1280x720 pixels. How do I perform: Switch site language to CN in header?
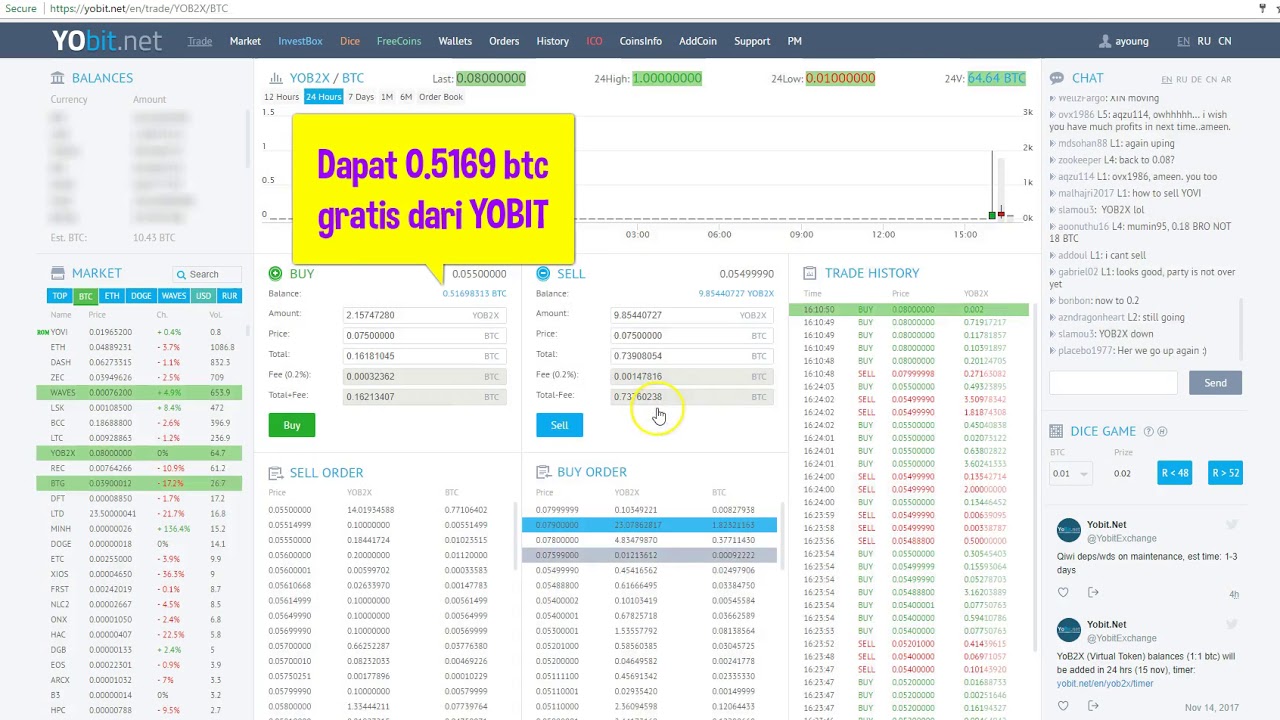(x=1224, y=41)
